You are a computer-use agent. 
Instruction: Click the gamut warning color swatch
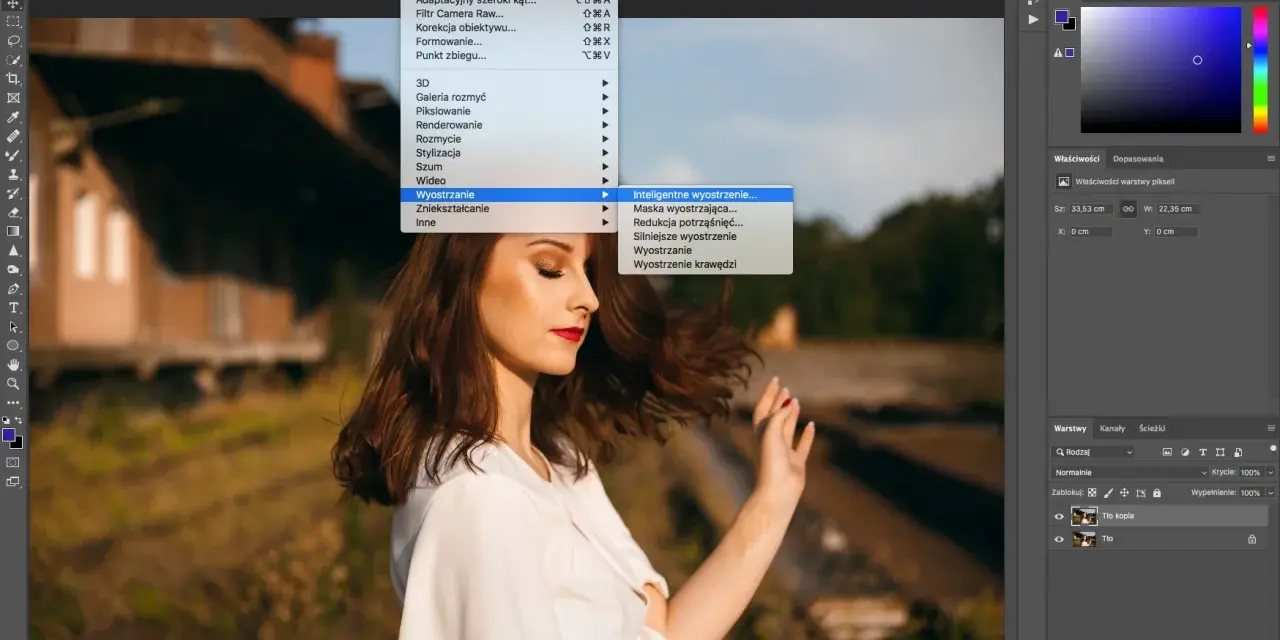point(1070,52)
